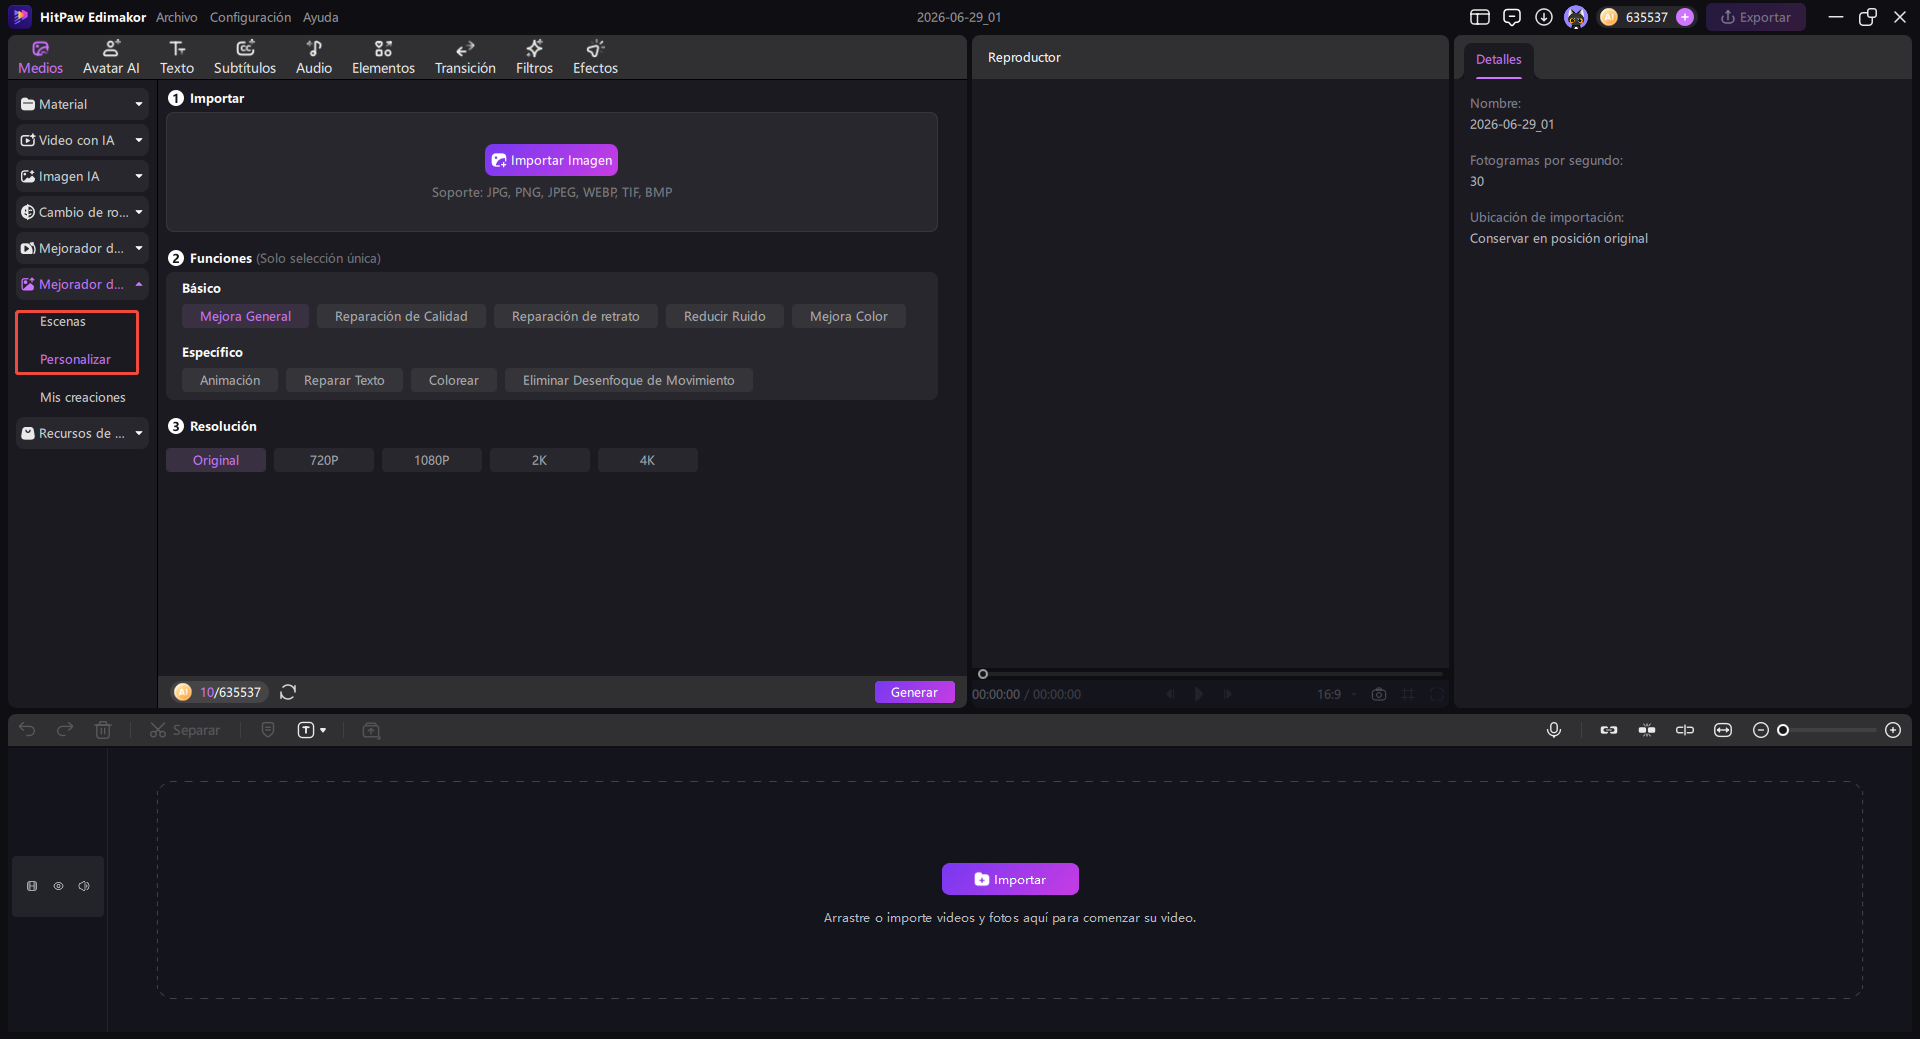Select the 4K resolution option
The image size is (1920, 1039).
(647, 460)
